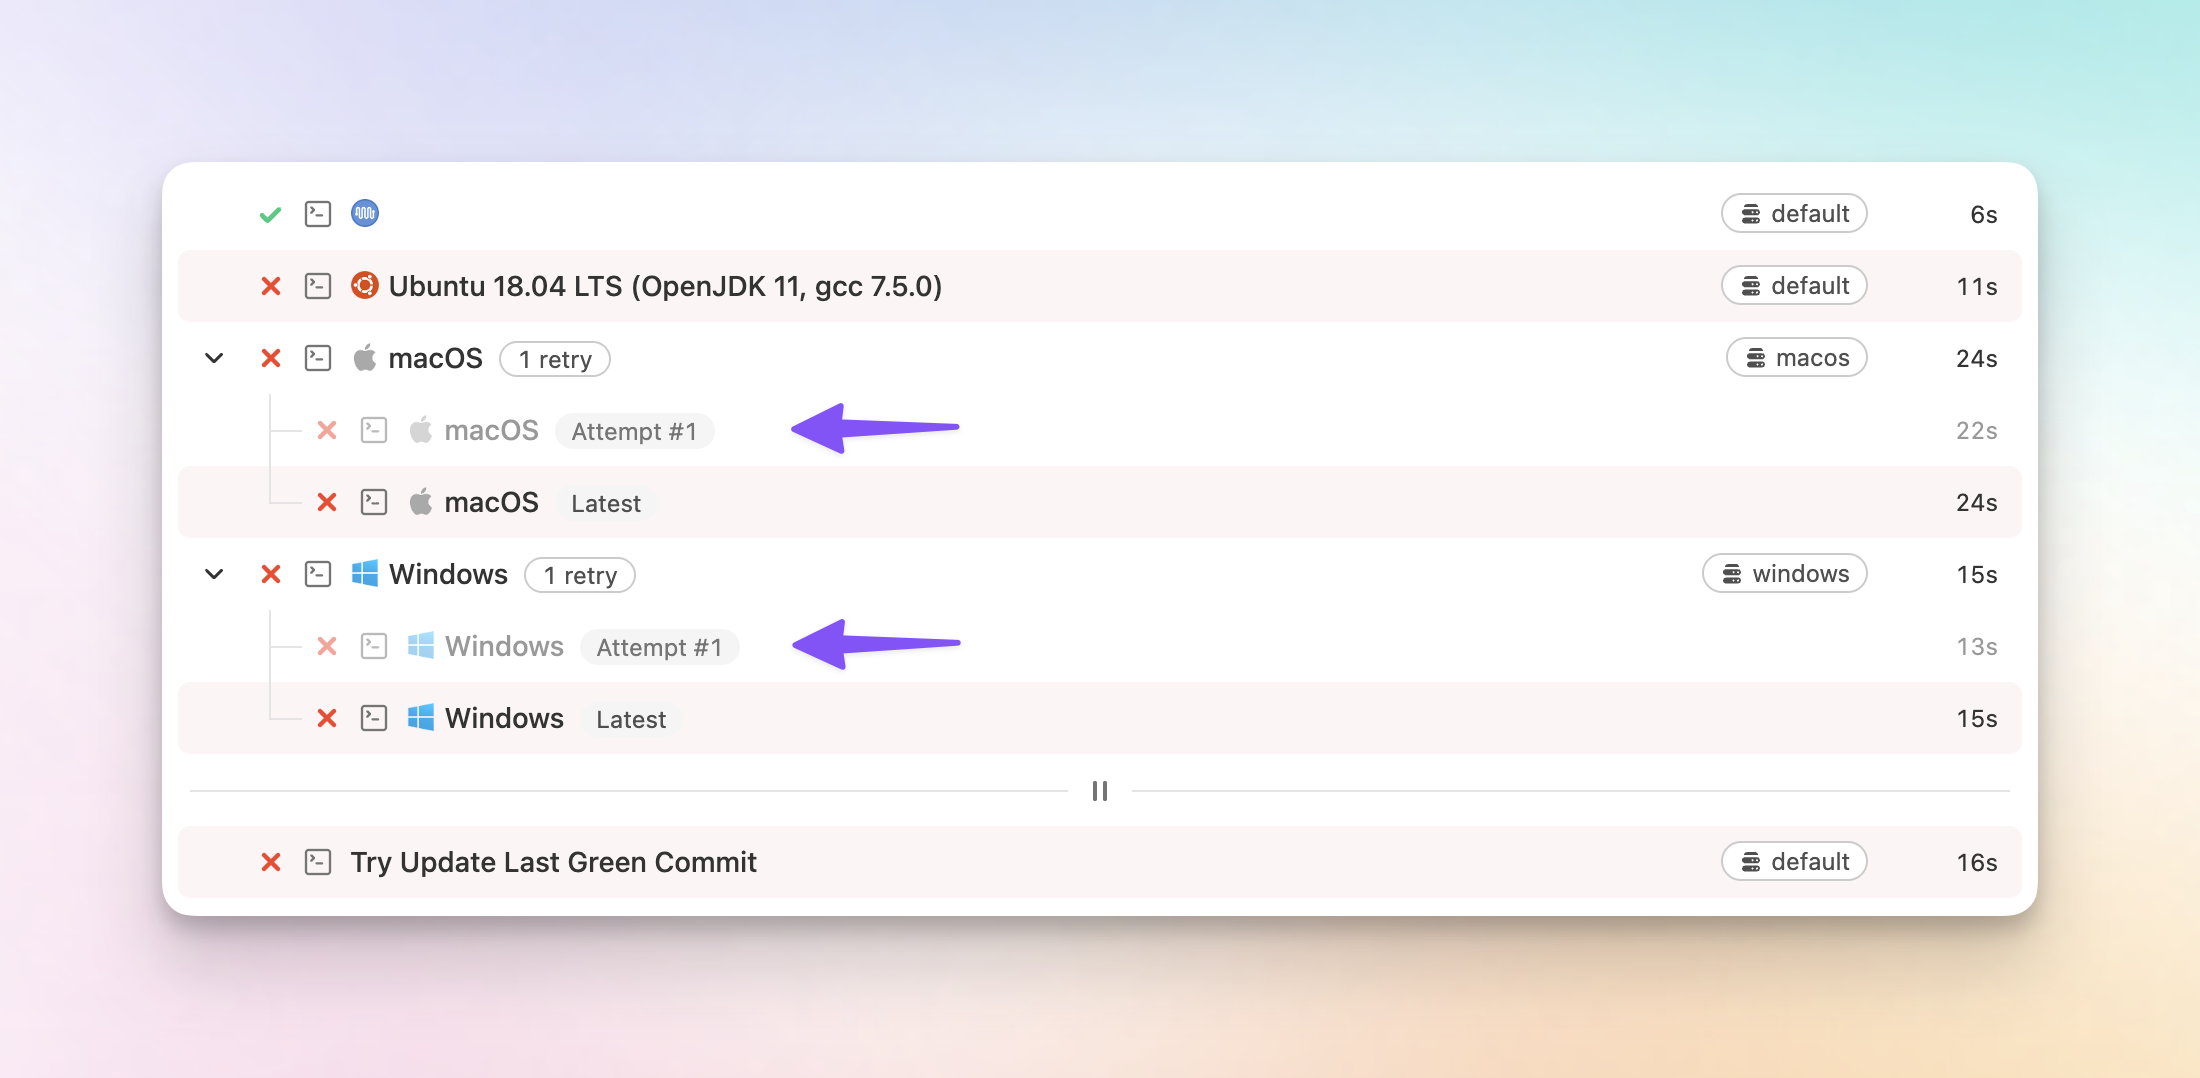Click the Apple logo on macOS Attempt #1
The width and height of the screenshot is (2200, 1078).
(421, 429)
